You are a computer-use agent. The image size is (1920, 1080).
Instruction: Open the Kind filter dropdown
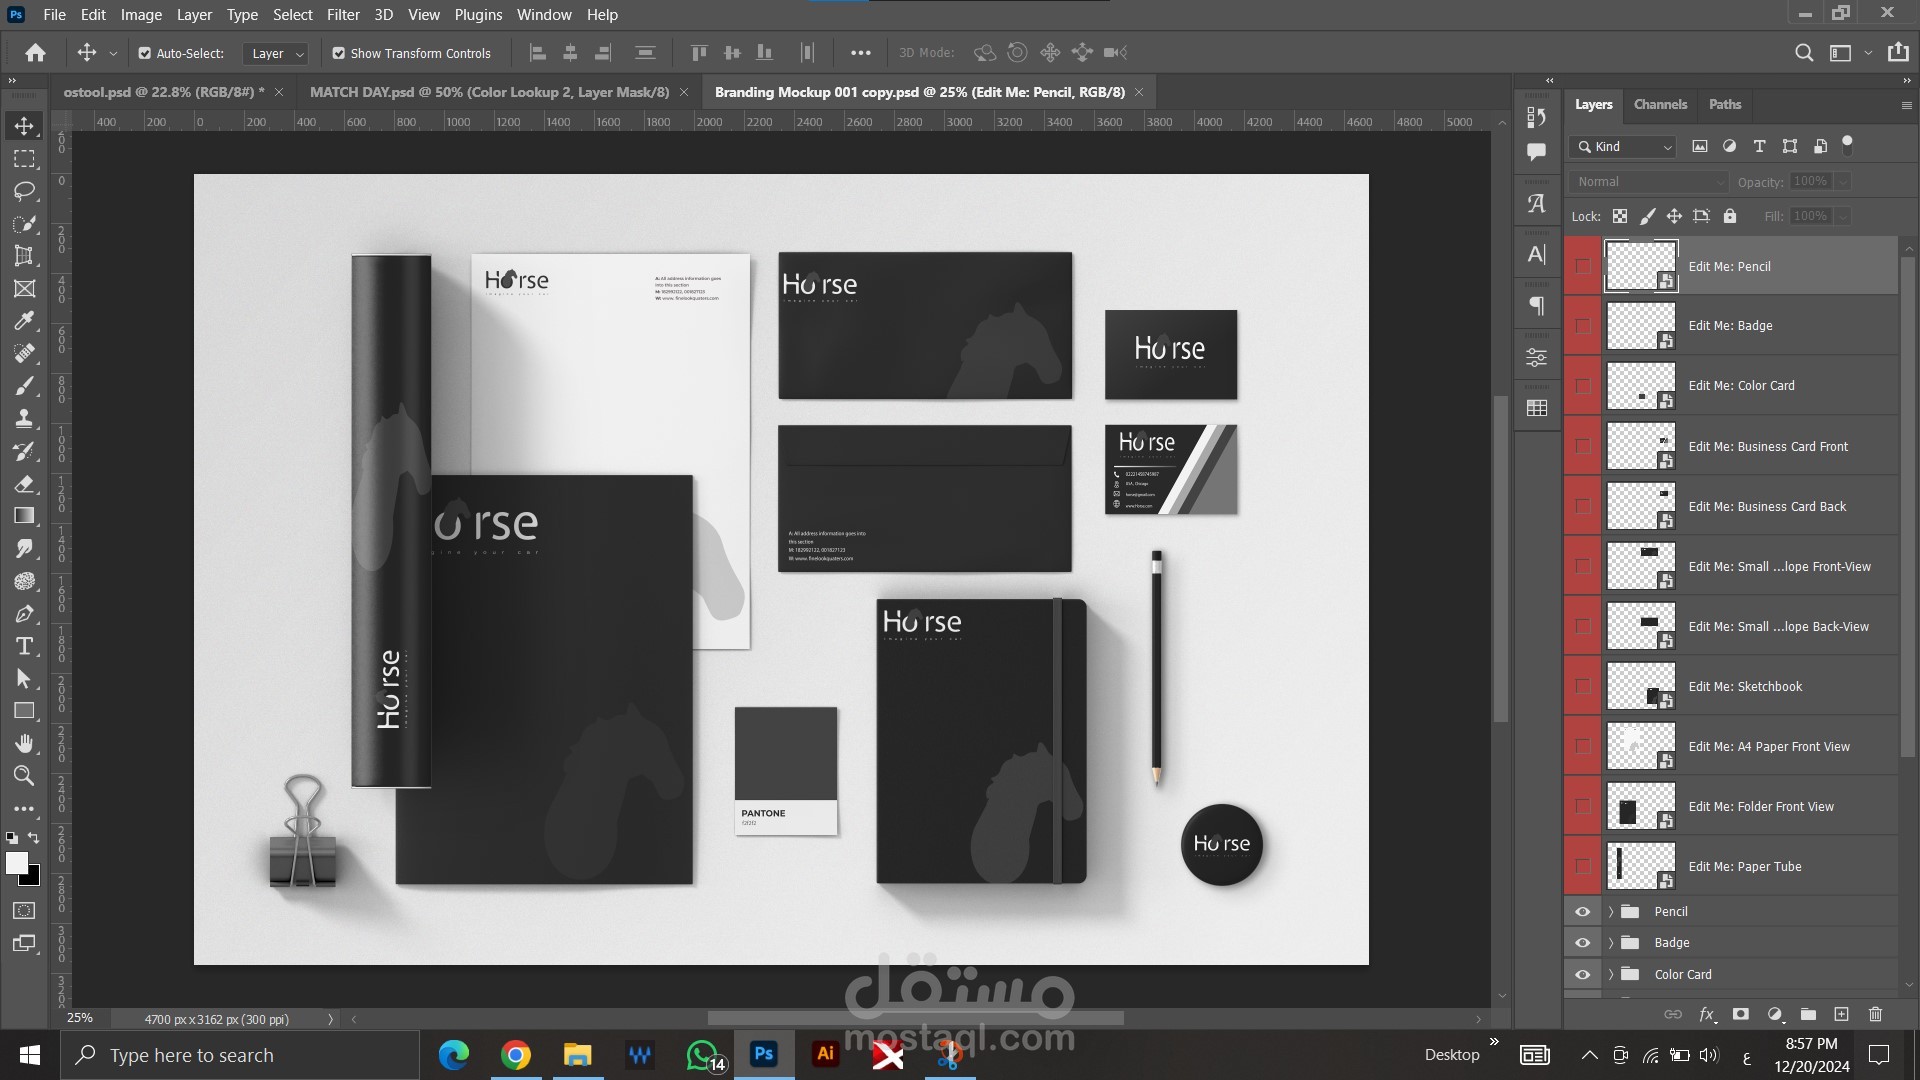(1623, 147)
